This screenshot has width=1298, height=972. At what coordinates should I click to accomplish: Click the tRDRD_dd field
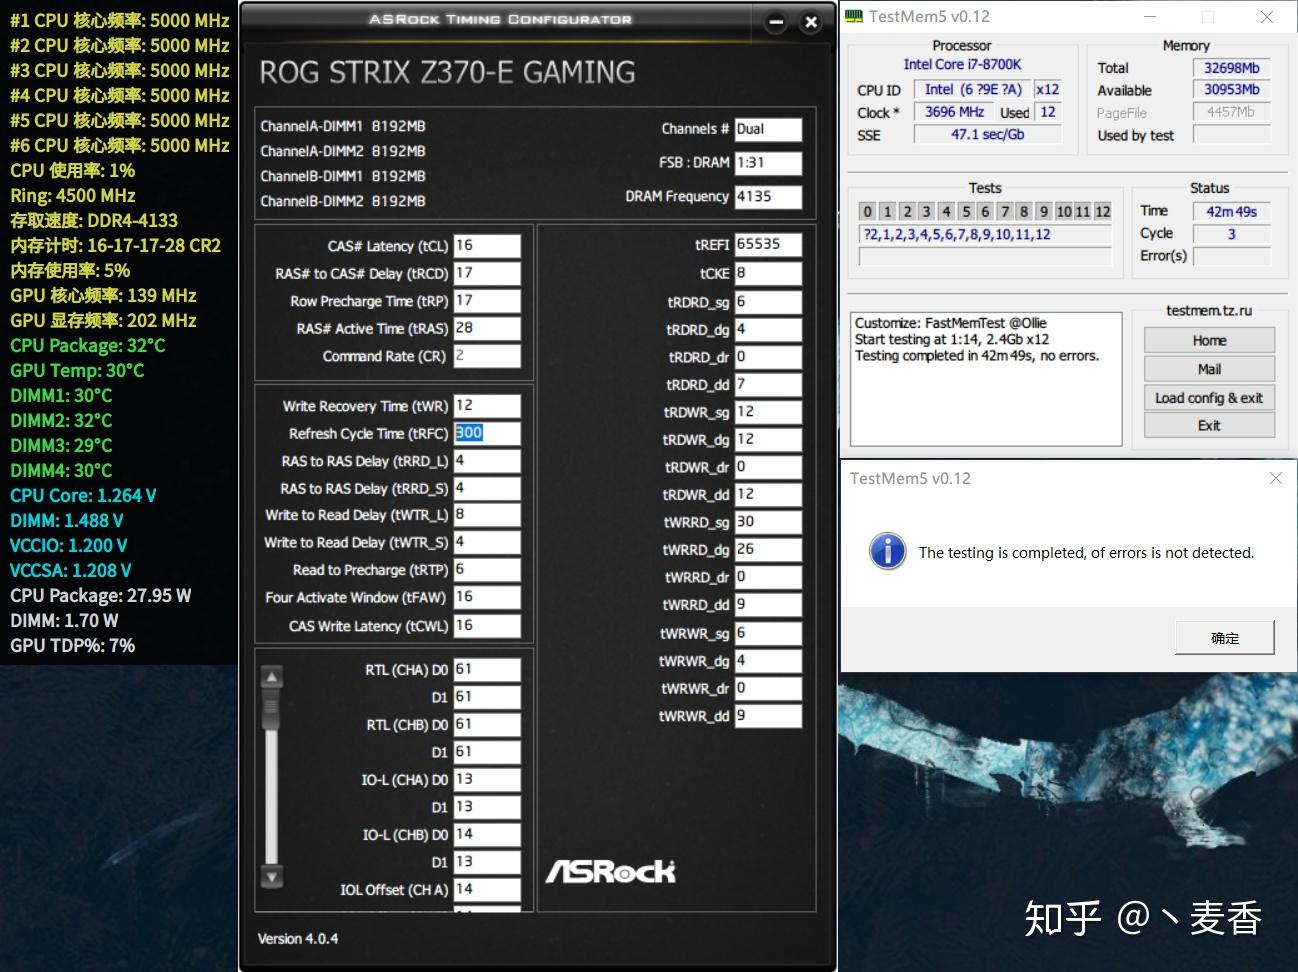pos(768,385)
